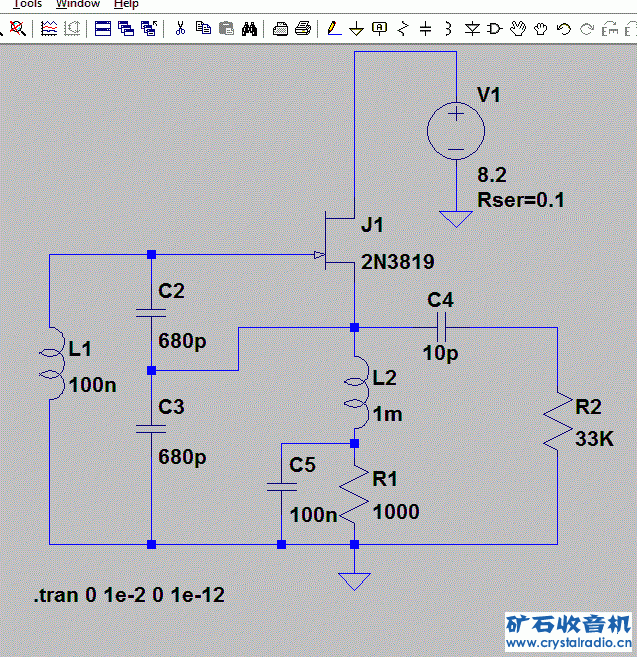Click the Paste clipboard icon
The height and width of the screenshot is (657, 637).
226,29
